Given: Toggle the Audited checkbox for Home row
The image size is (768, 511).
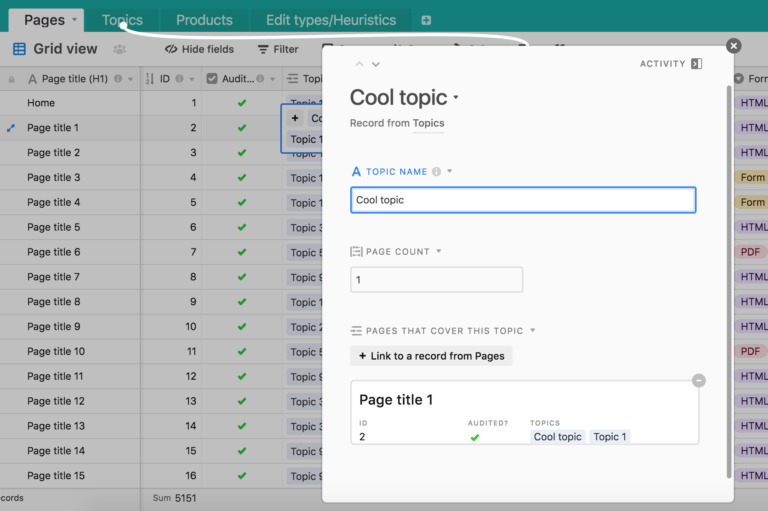Looking at the screenshot, I should pos(241,103).
